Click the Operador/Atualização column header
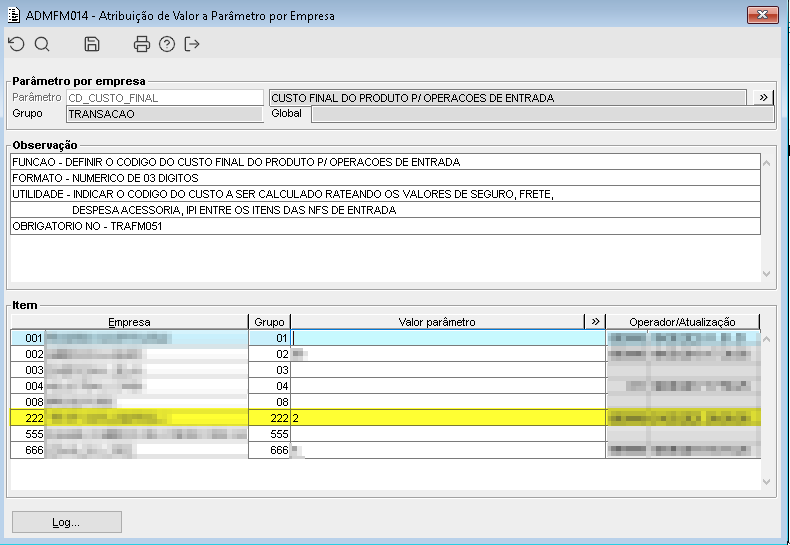Screen dimensions: 790x545 coord(682,322)
